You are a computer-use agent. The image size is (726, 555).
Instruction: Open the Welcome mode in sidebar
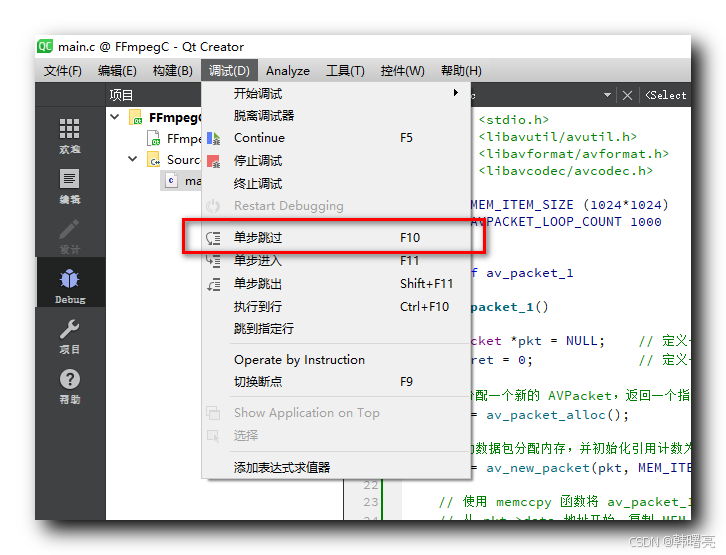69,135
